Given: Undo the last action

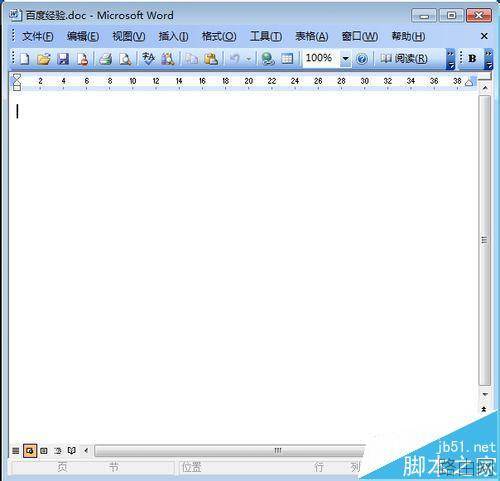Looking at the screenshot, I should (x=235, y=59).
